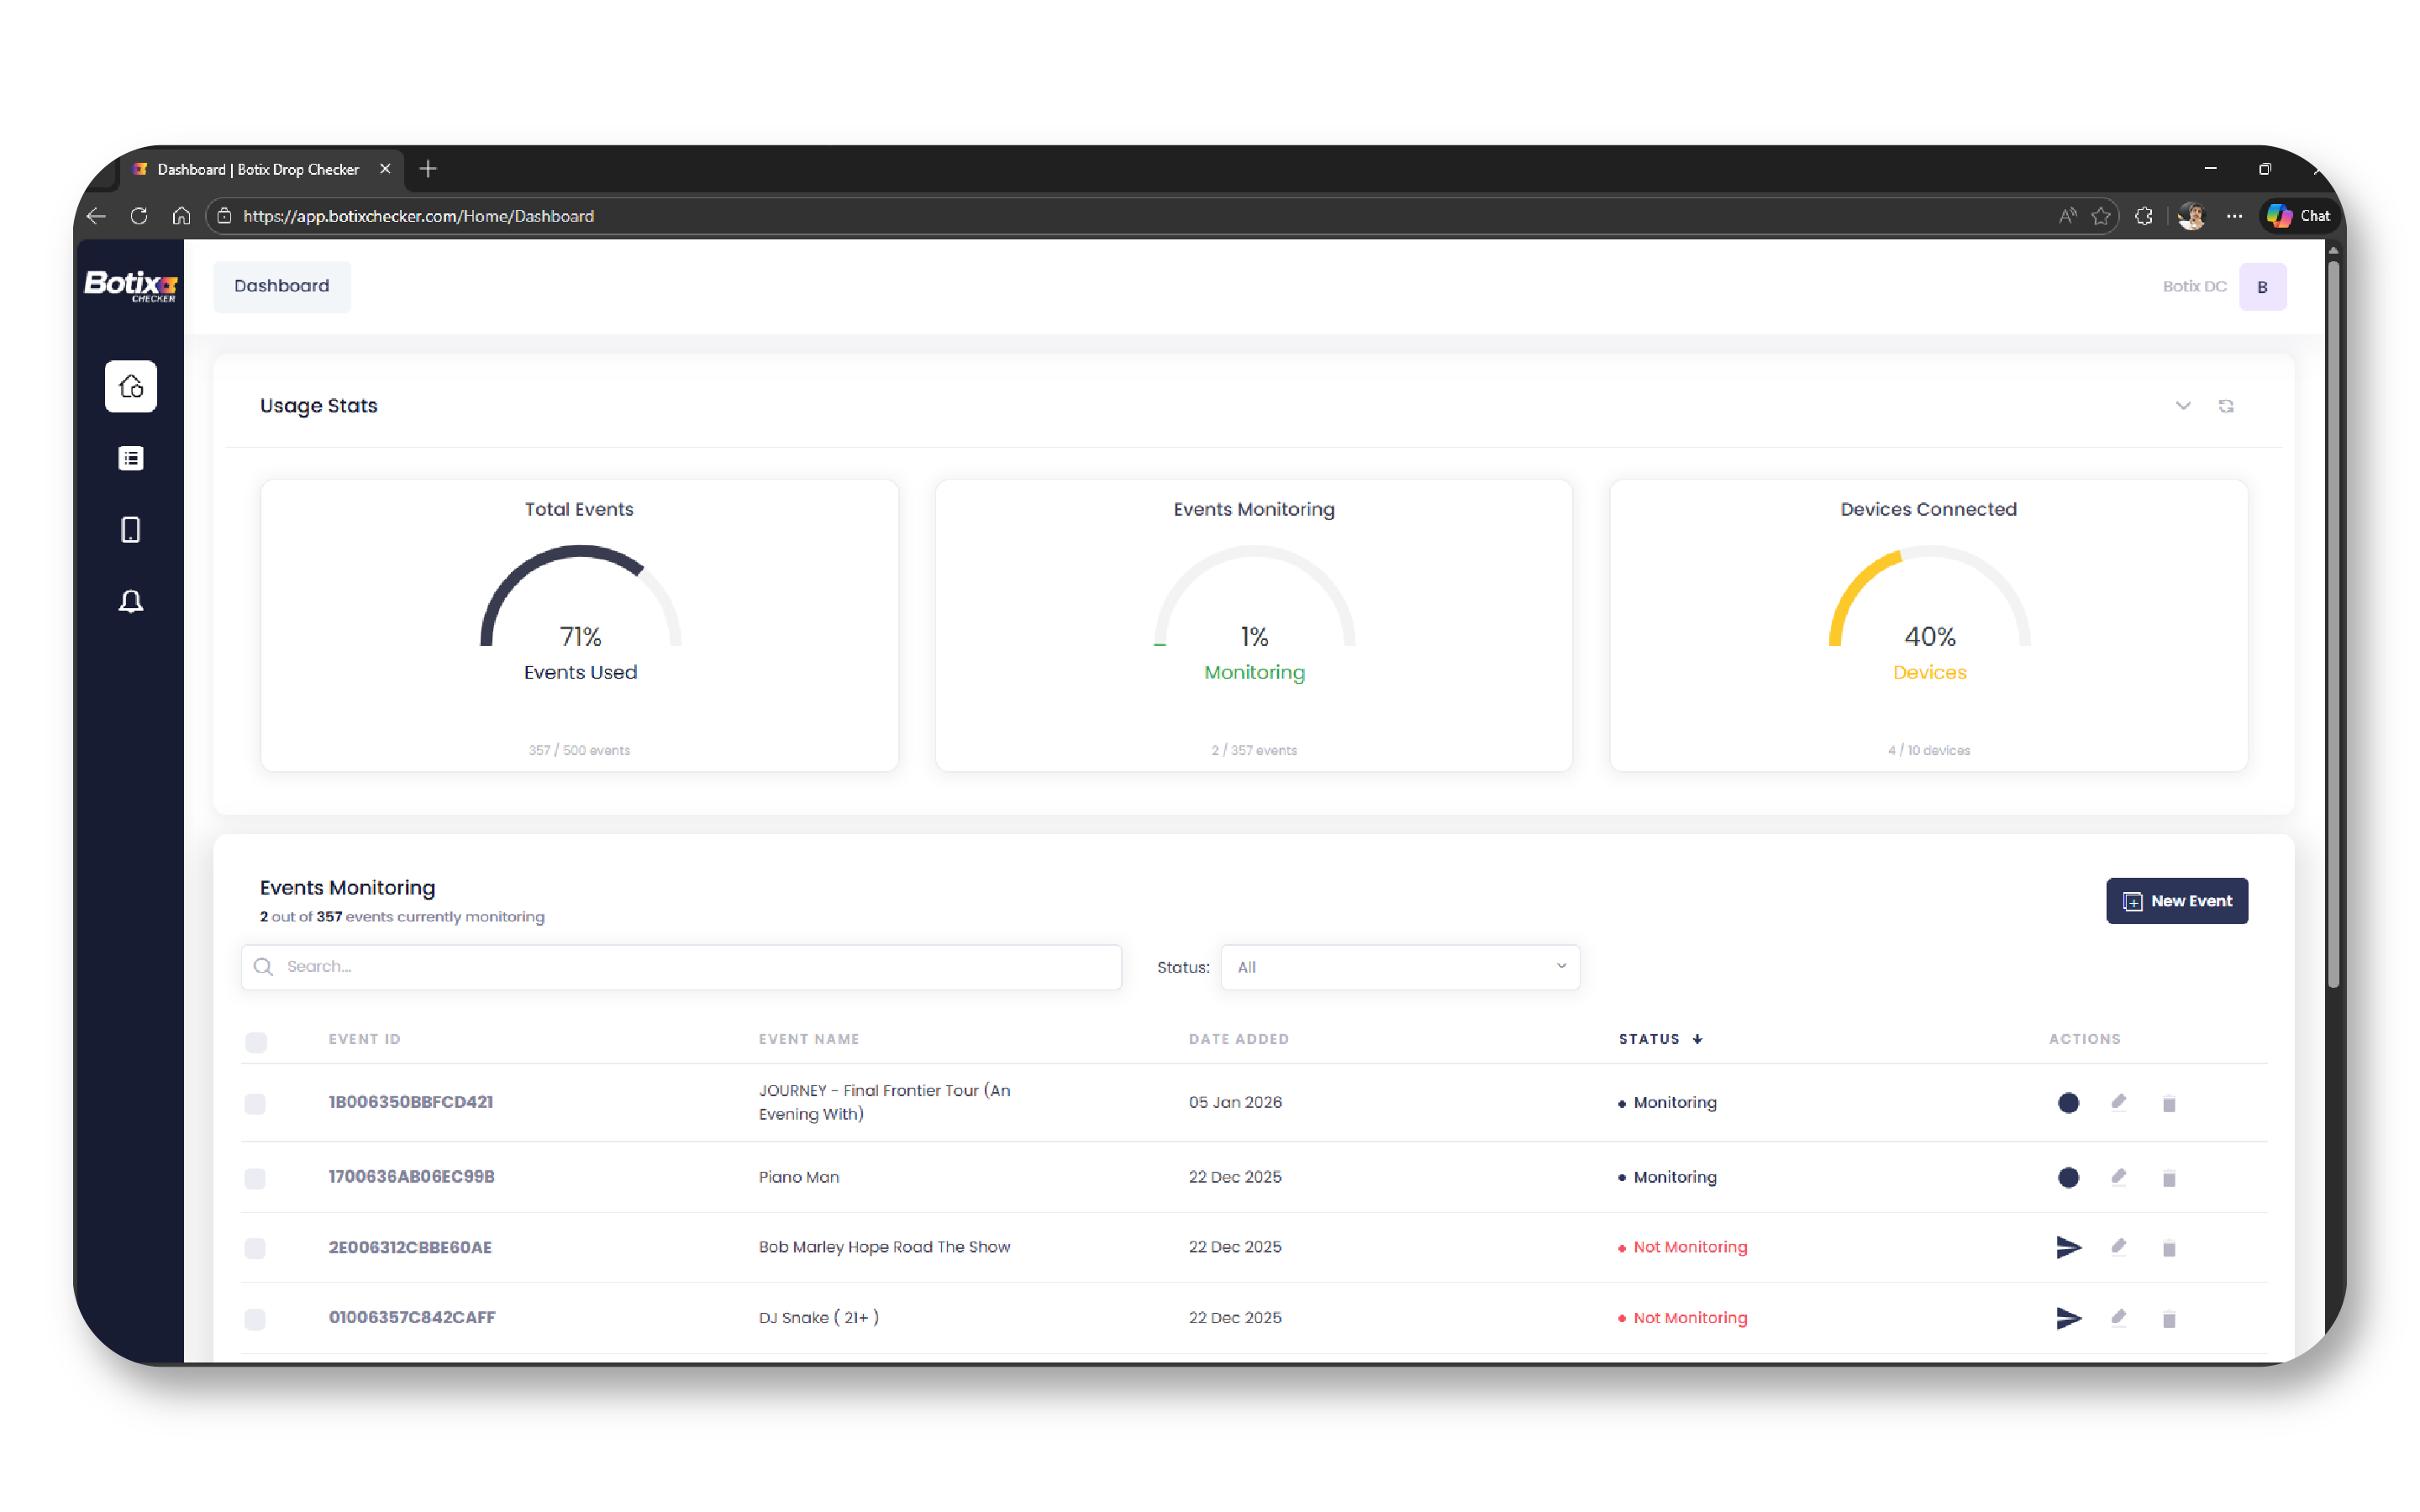
Task: Click inside the event search field
Action: point(680,967)
